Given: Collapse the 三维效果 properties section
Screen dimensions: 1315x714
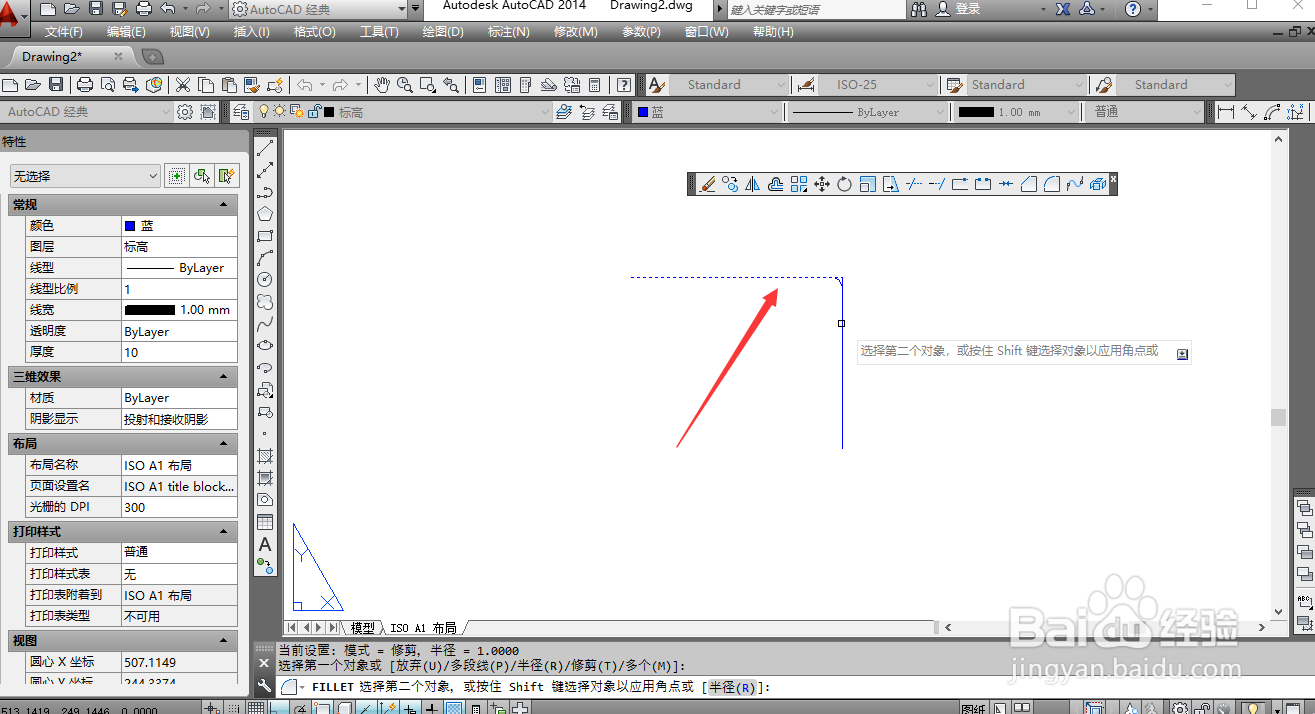Looking at the screenshot, I should click(224, 377).
